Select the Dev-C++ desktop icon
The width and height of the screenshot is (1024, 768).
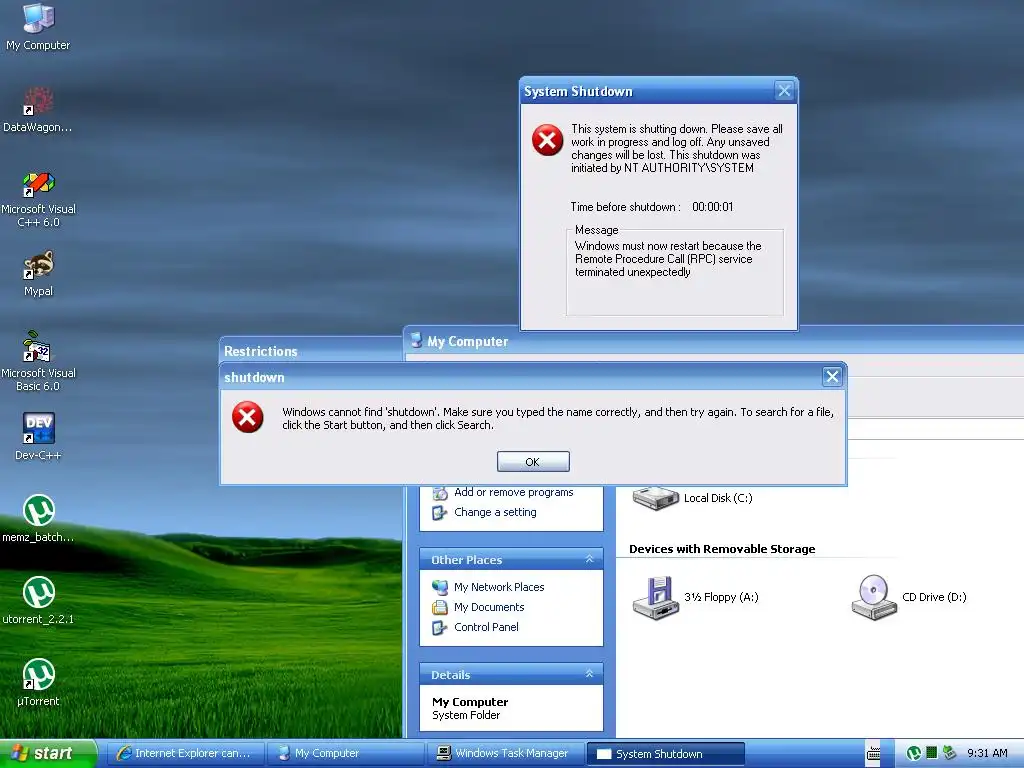coord(38,436)
